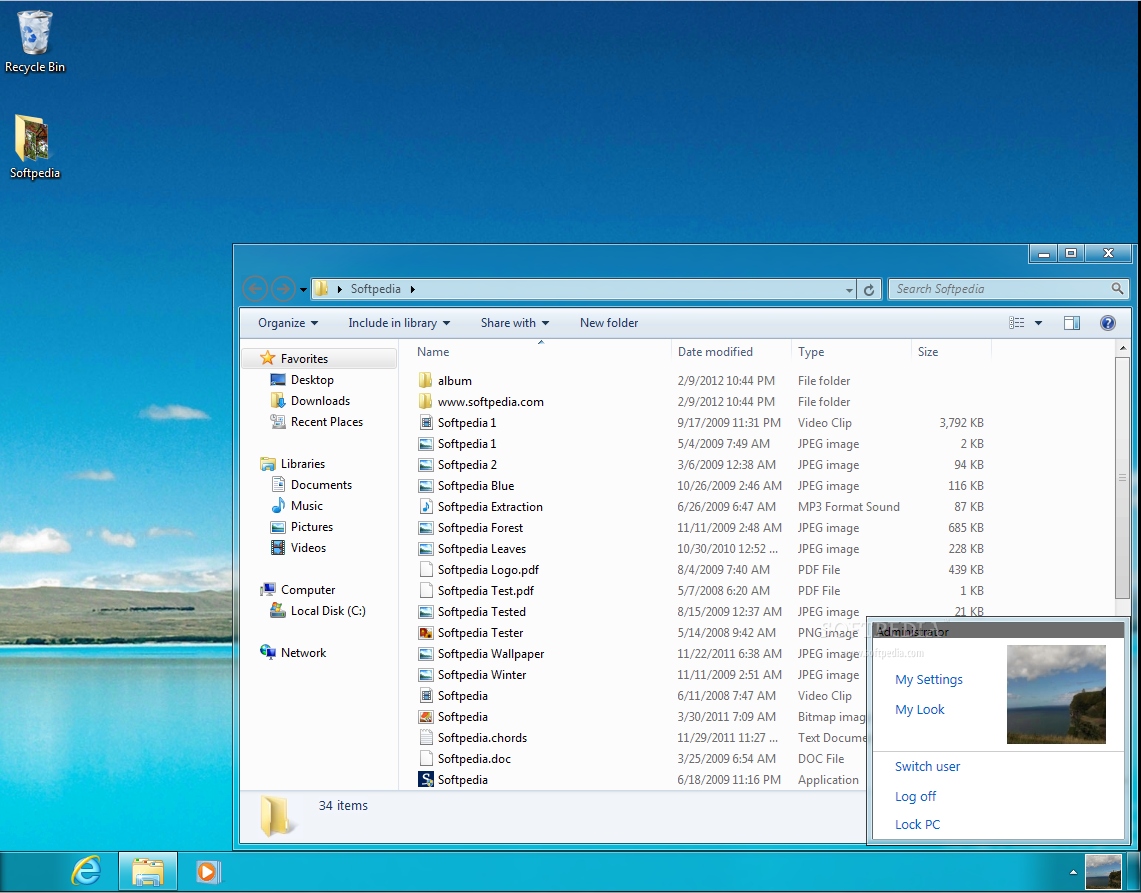Create a New folder

pyautogui.click(x=609, y=323)
